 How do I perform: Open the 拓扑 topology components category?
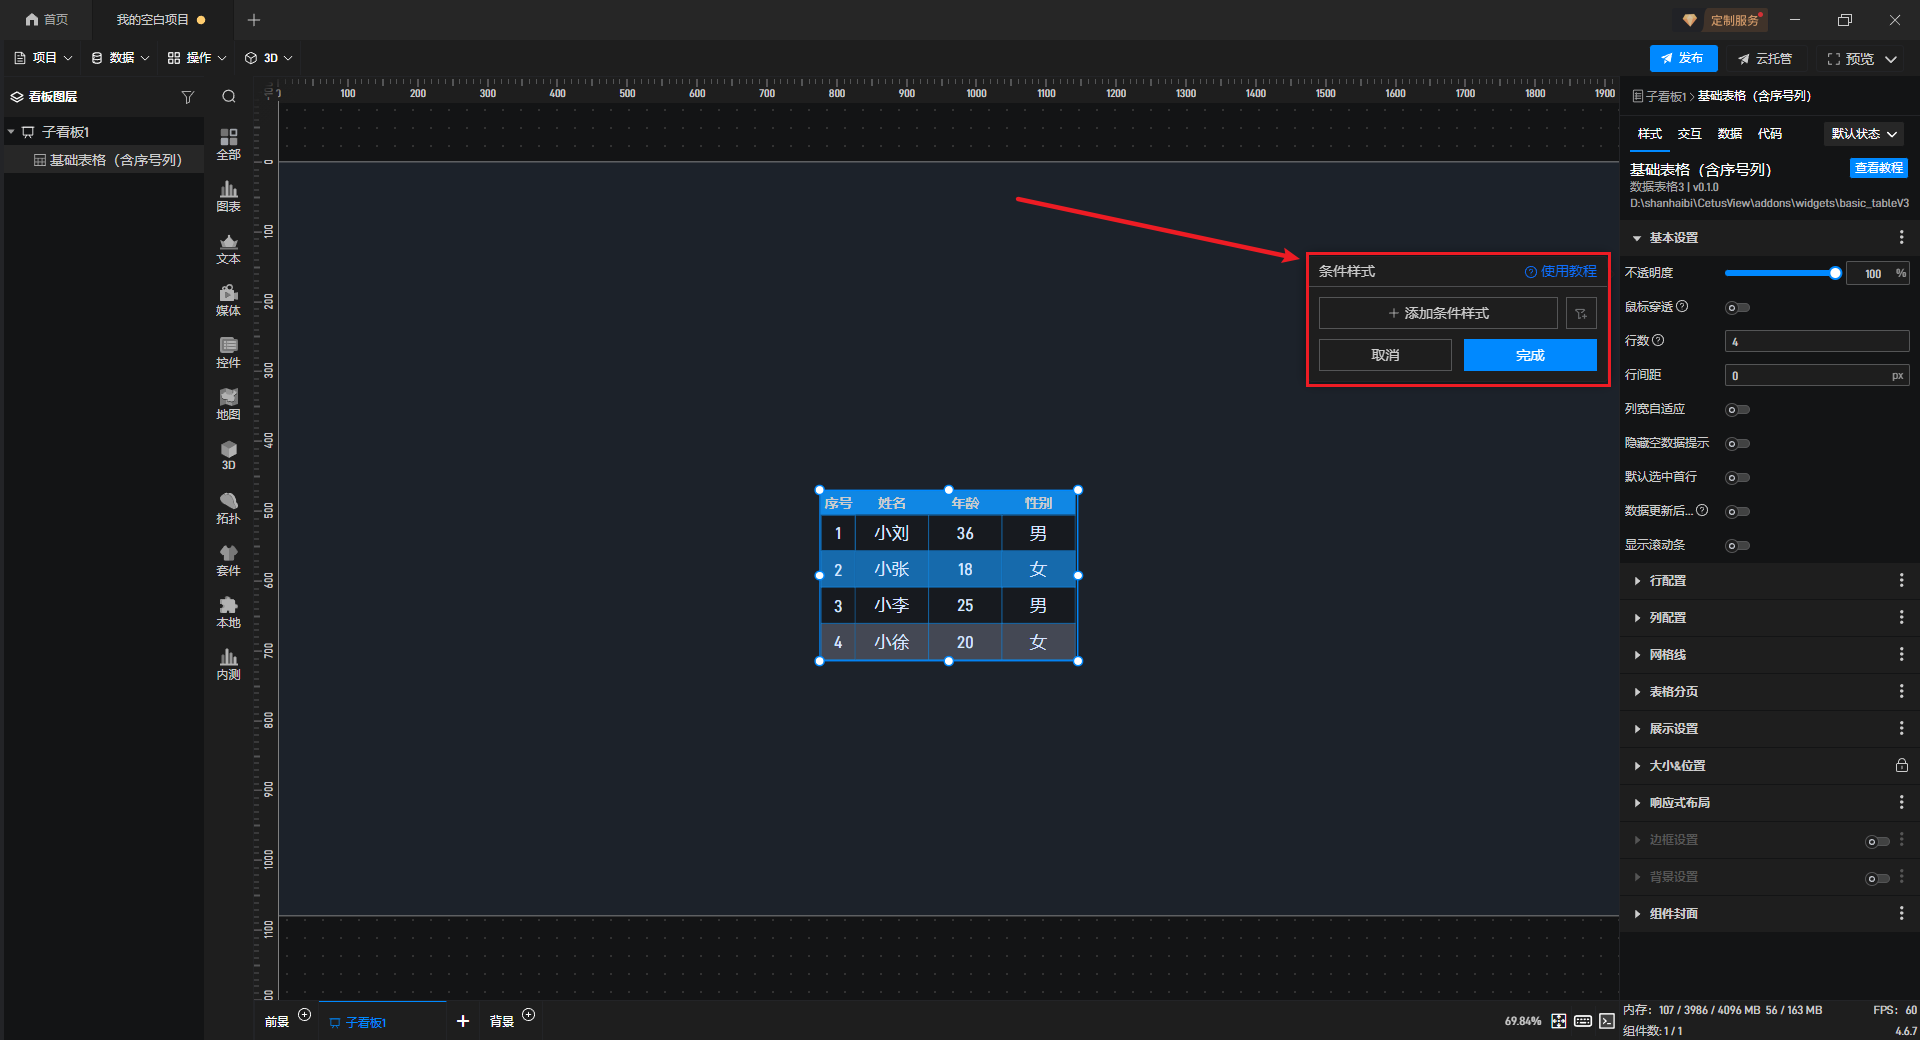tap(228, 508)
